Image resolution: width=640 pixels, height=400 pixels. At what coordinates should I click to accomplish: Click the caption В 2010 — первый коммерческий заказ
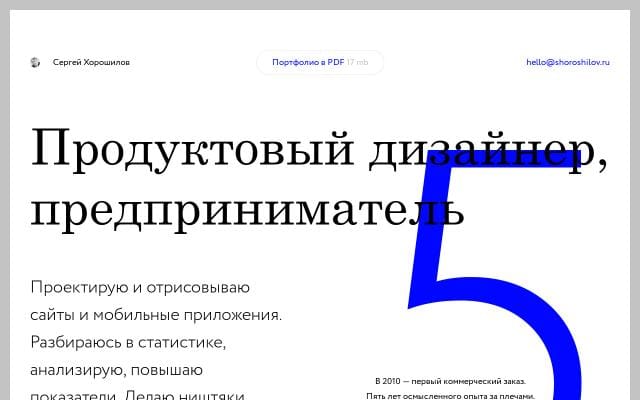(x=450, y=381)
